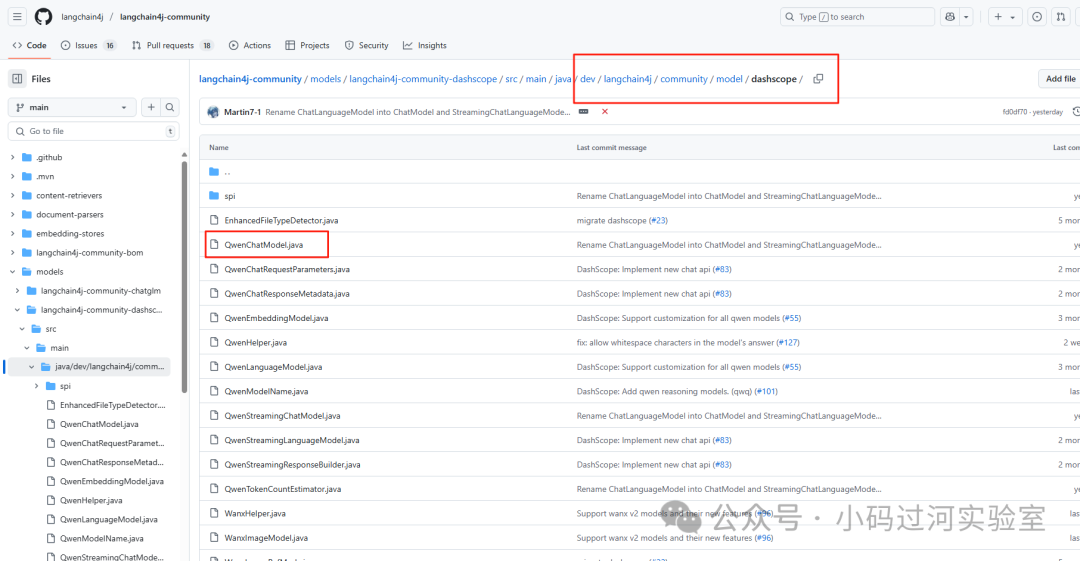Collapse the models folder chevron

click(12, 272)
